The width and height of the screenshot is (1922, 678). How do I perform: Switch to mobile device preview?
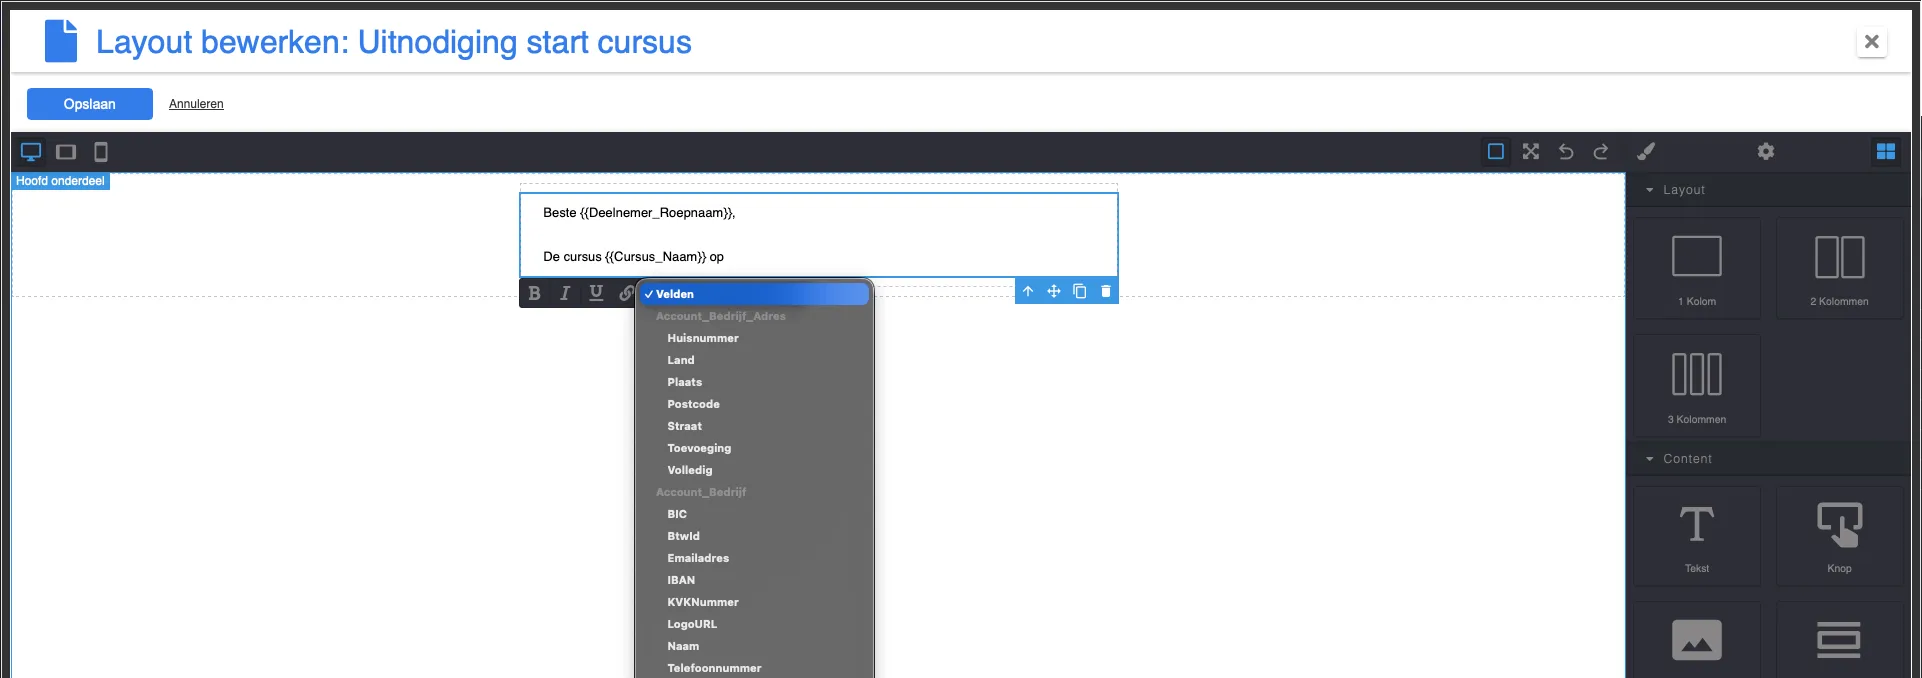point(101,152)
